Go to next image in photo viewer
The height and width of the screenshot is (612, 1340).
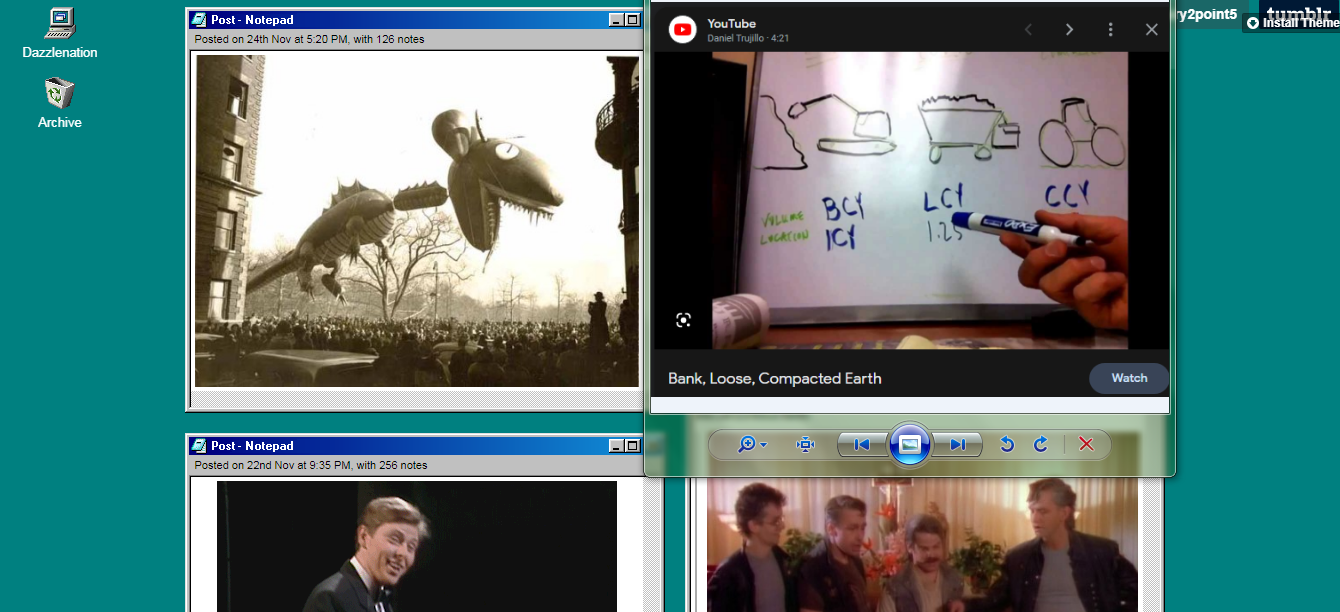(957, 444)
